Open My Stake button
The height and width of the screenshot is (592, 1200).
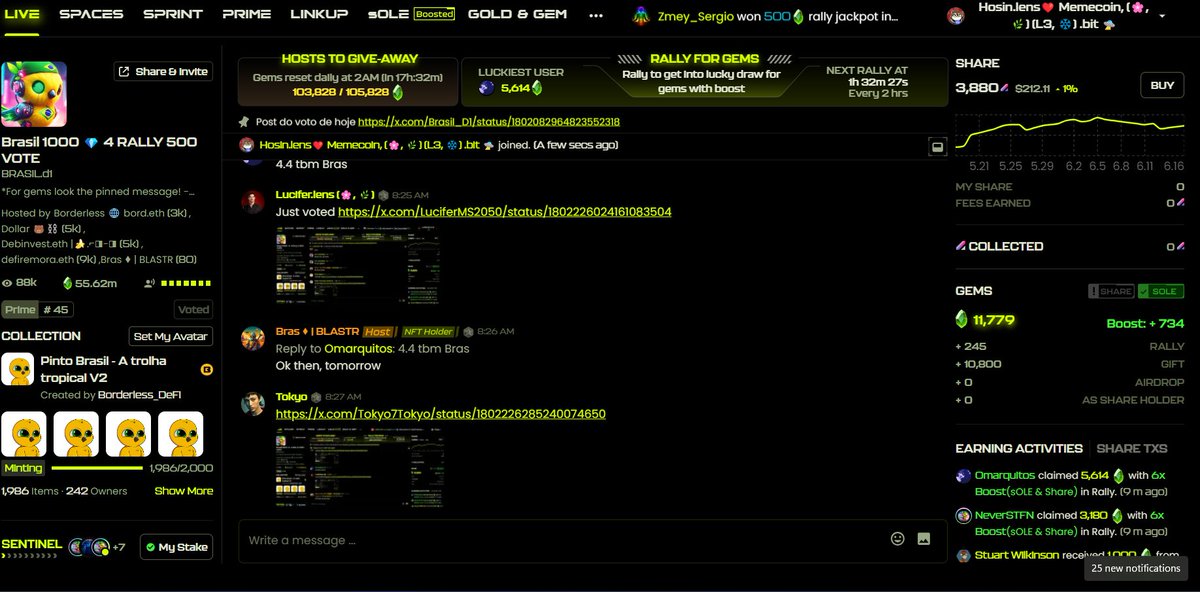[176, 547]
